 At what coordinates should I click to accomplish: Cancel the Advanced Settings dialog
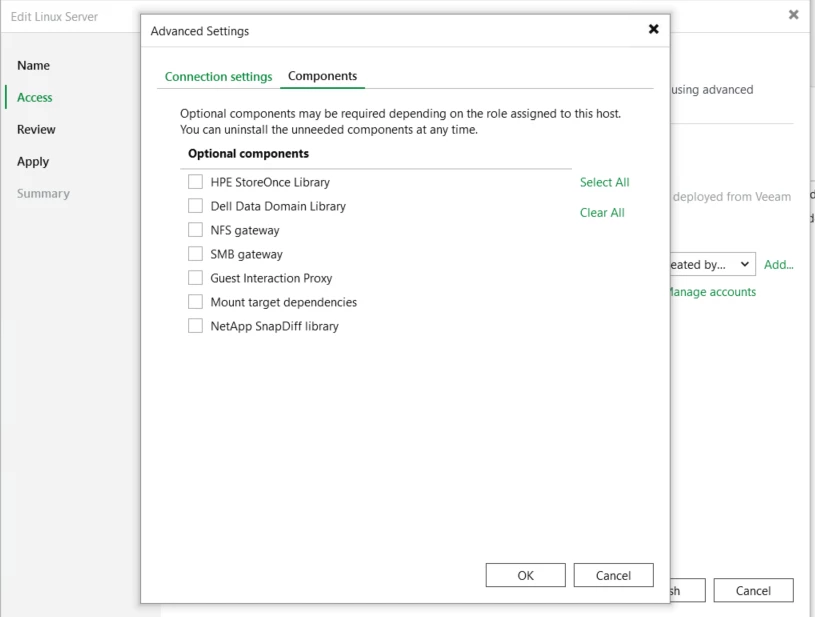tap(613, 575)
